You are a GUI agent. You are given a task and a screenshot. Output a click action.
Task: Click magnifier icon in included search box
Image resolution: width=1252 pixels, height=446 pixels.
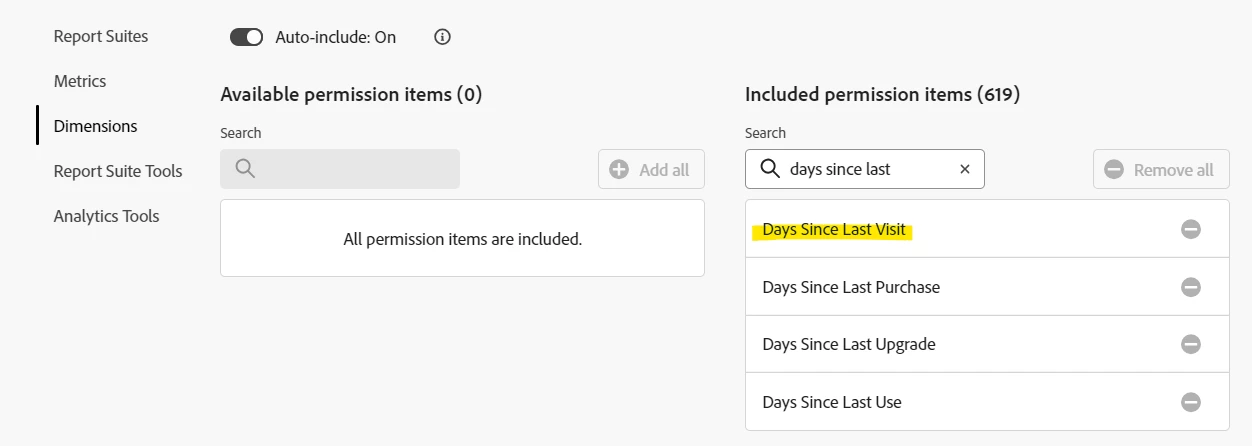[x=770, y=169]
